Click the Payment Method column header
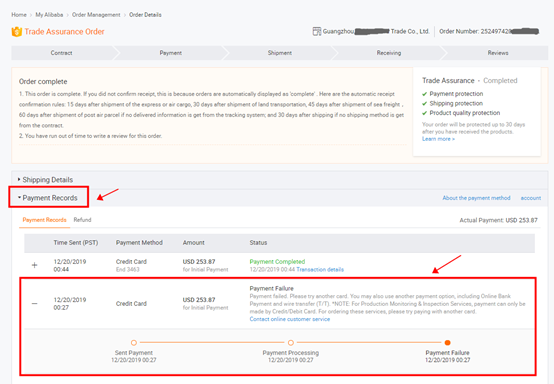 coord(139,243)
